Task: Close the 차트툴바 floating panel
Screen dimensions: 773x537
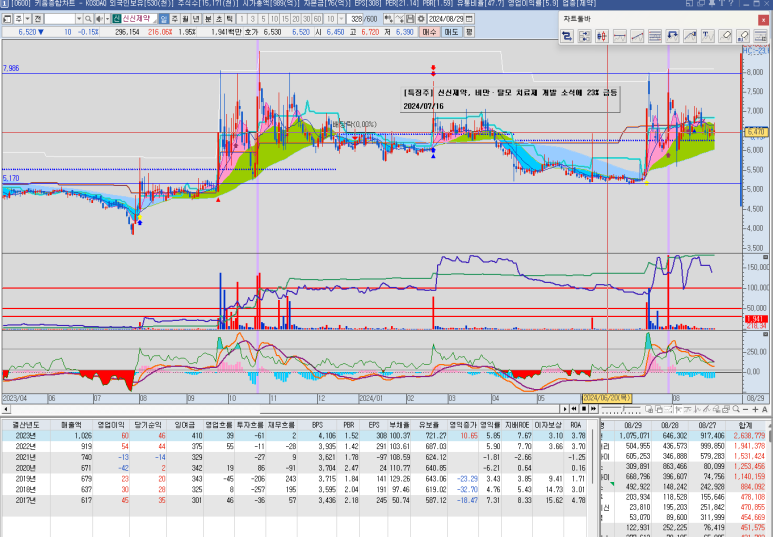Action: pyautogui.click(x=763, y=20)
